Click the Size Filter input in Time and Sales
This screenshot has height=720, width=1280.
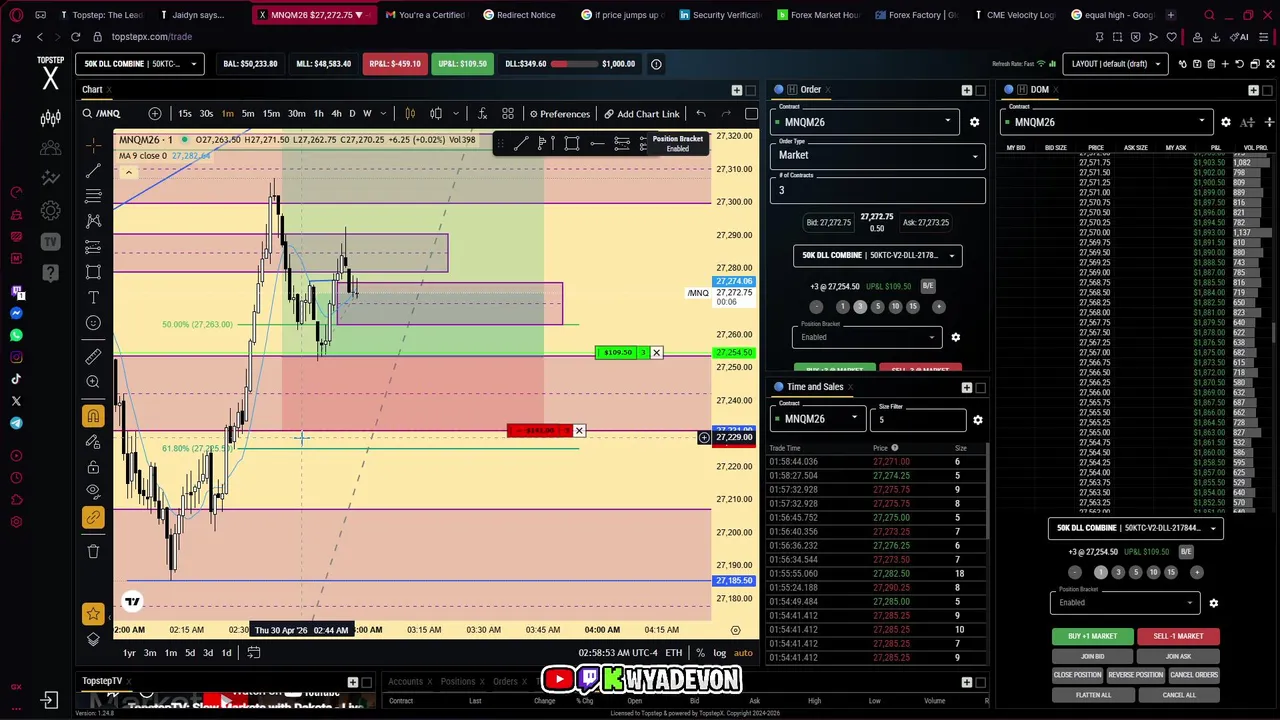pos(917,420)
